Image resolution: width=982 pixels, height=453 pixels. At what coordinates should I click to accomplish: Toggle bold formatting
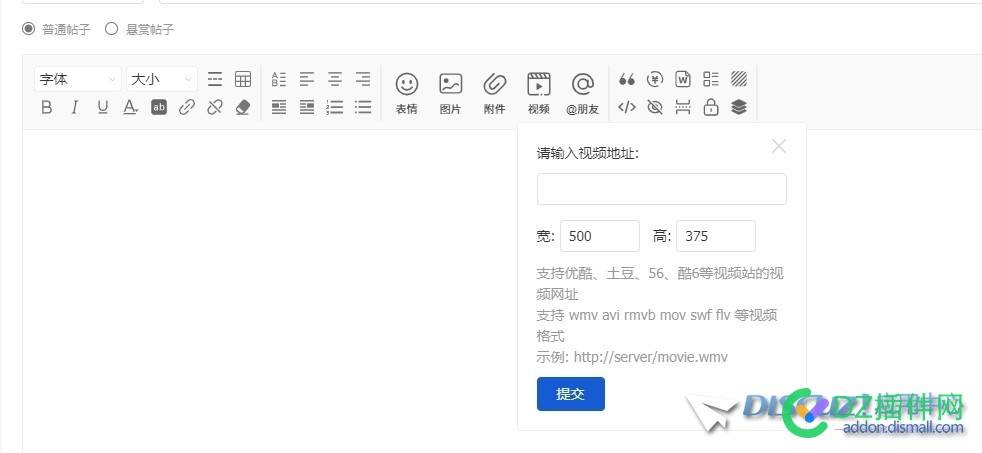coord(46,107)
